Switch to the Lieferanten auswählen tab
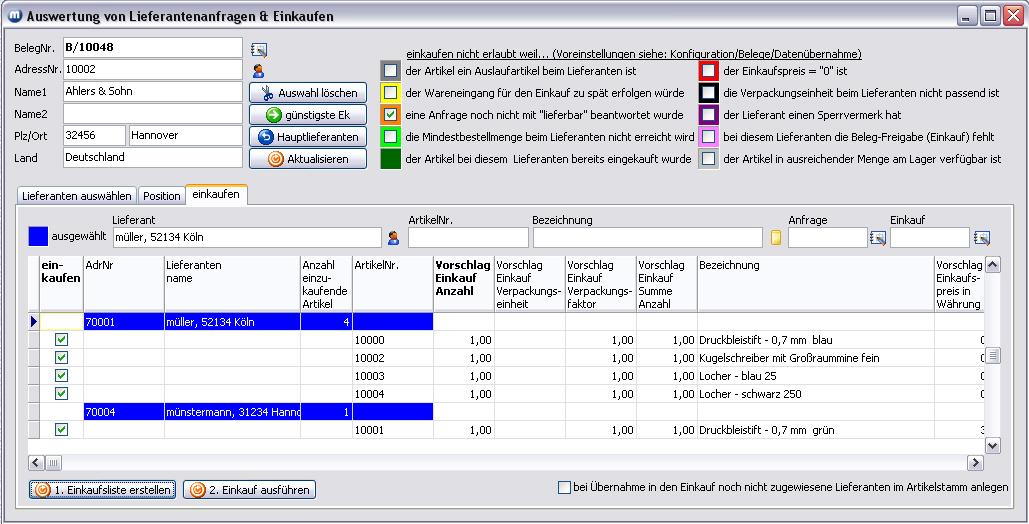Viewport: 1029px width, 524px height. (x=76, y=196)
